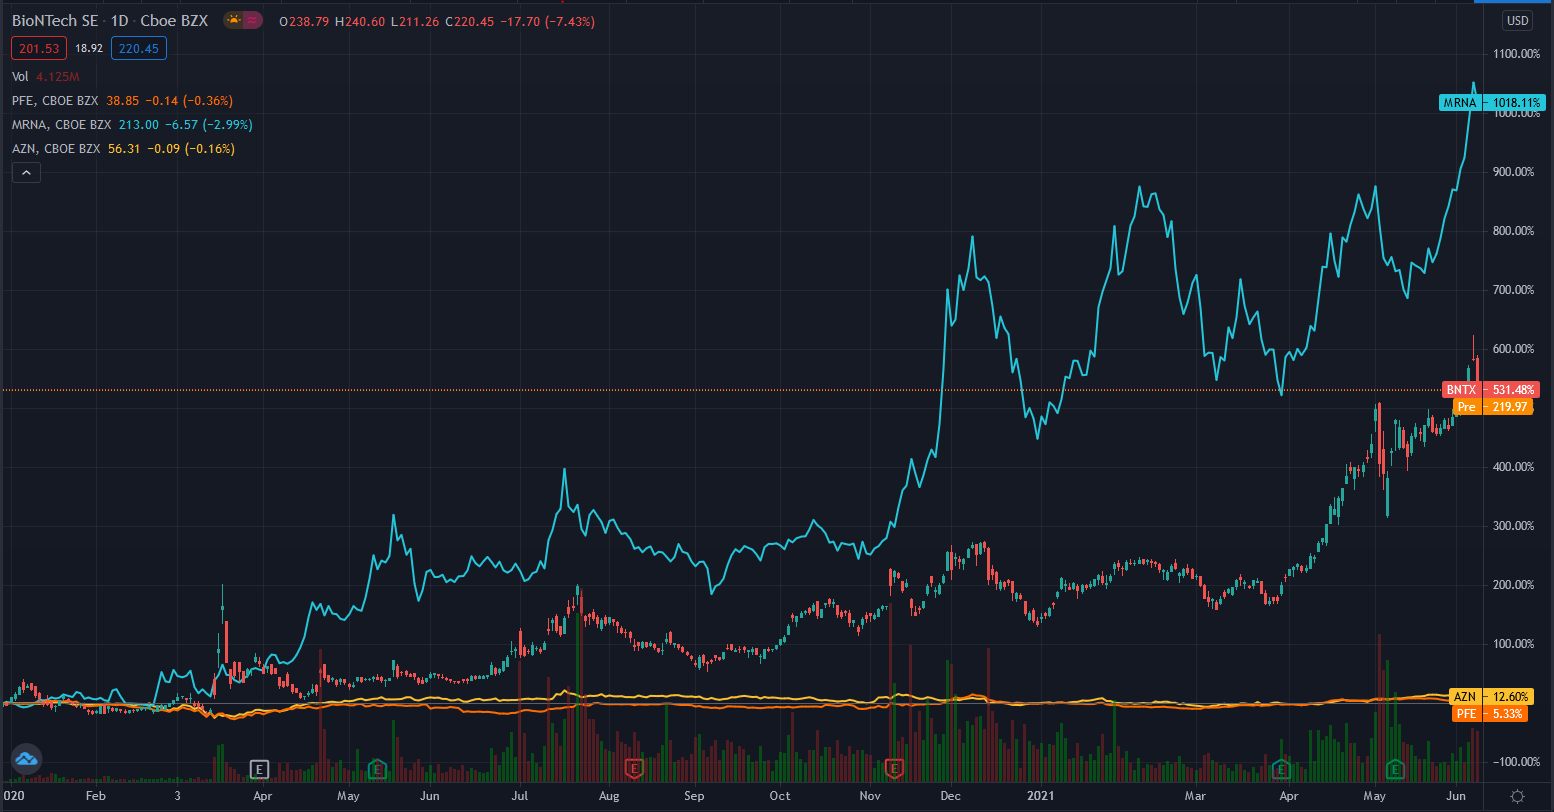Collapse the legend with the chevron button
1554x812 pixels.
click(26, 173)
